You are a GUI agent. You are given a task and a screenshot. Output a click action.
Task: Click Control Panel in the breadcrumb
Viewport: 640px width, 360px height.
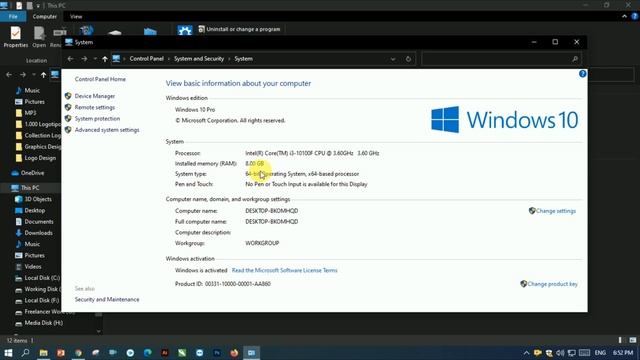coord(147,59)
